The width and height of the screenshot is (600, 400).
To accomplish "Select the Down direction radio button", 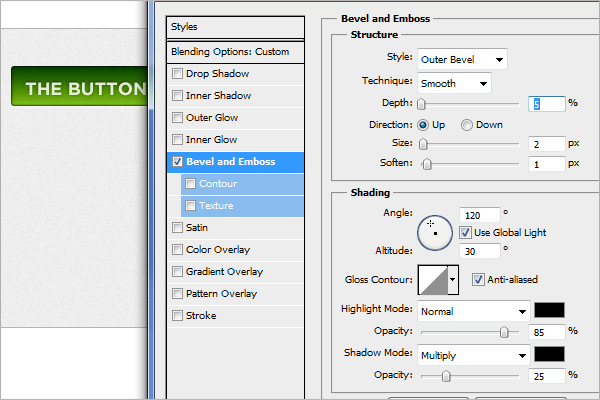I will (x=466, y=125).
